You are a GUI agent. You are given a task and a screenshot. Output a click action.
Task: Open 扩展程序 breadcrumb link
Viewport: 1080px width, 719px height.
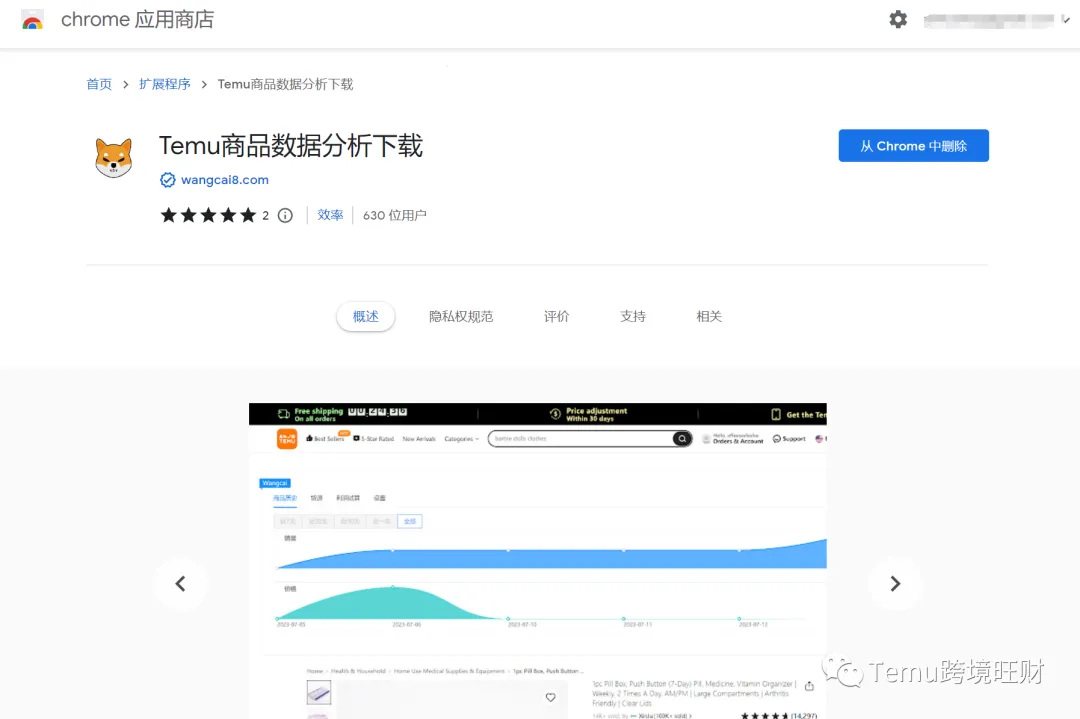[165, 84]
